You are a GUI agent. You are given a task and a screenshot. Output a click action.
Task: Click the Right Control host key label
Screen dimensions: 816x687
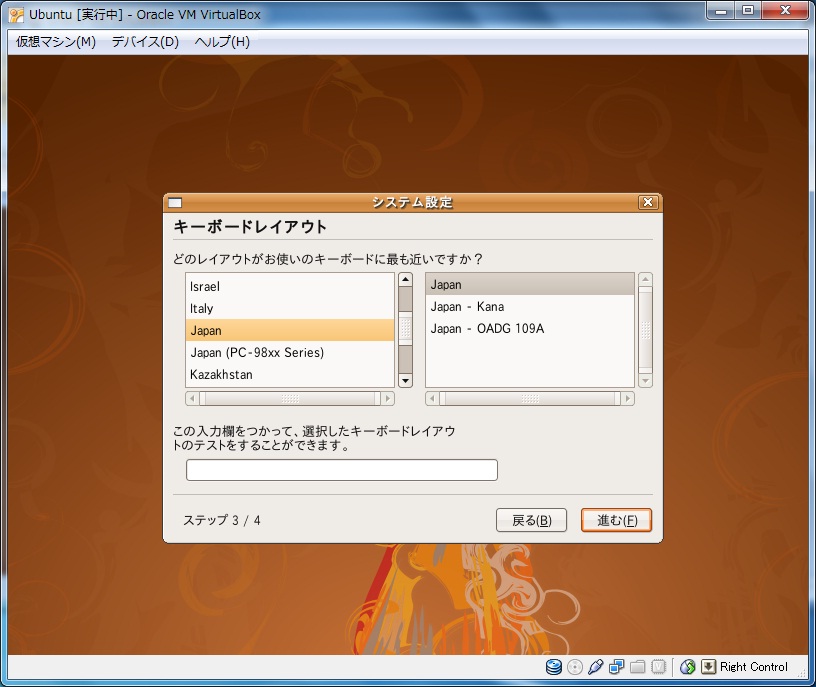click(754, 667)
